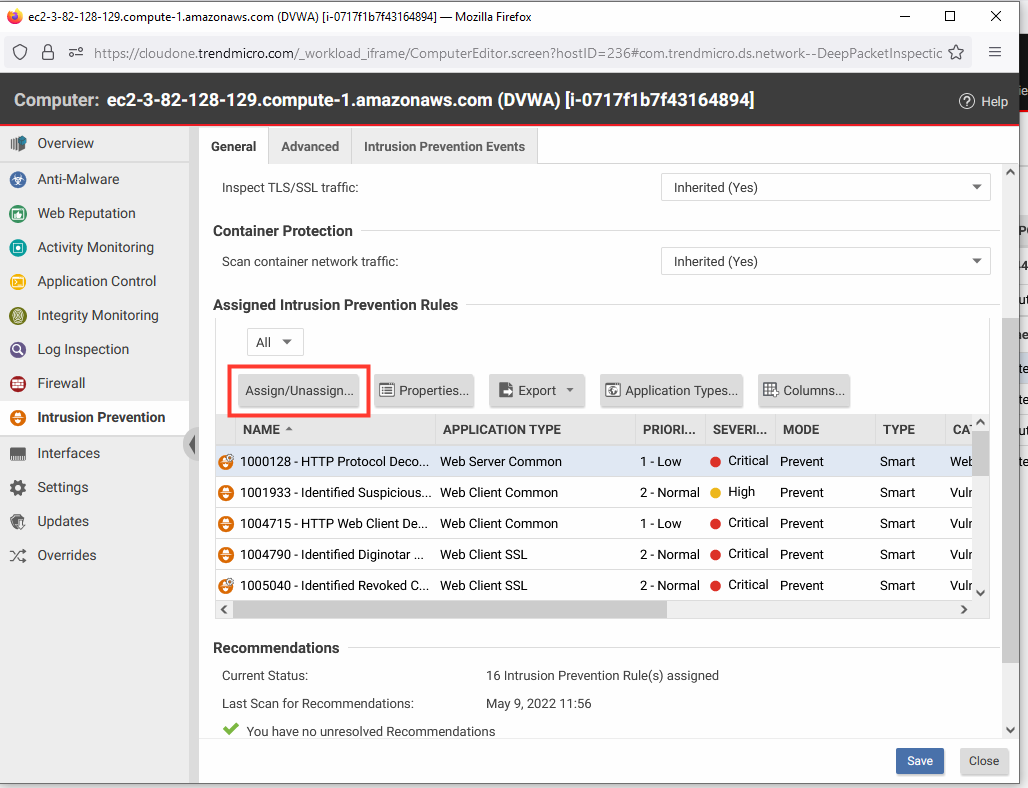This screenshot has width=1028, height=788.
Task: Click the 1004790 Web Client SSL cell
Action: (484, 555)
